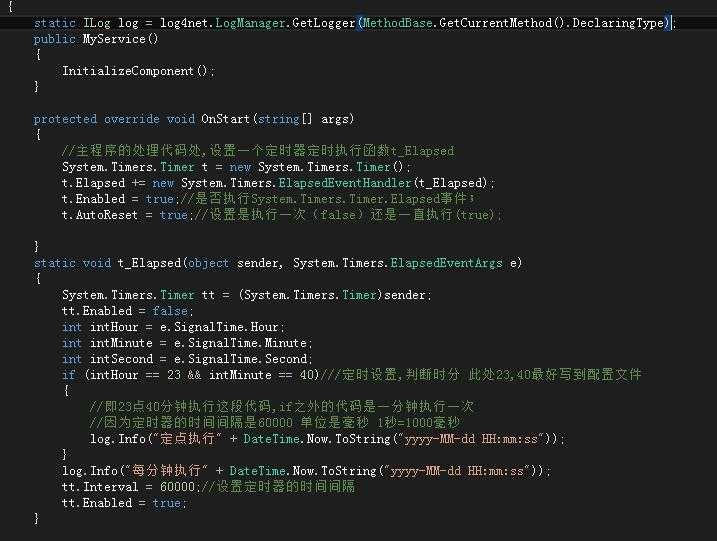Click the MethodBase class reference
The image size is (717, 541).
pos(397,23)
